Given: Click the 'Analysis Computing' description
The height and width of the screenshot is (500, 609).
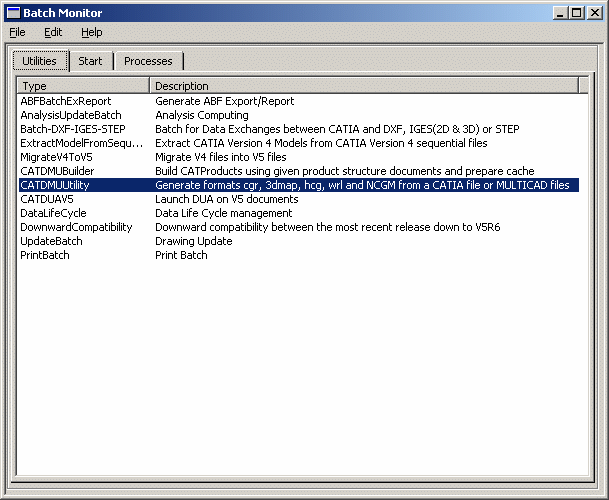Looking at the screenshot, I should point(202,115).
